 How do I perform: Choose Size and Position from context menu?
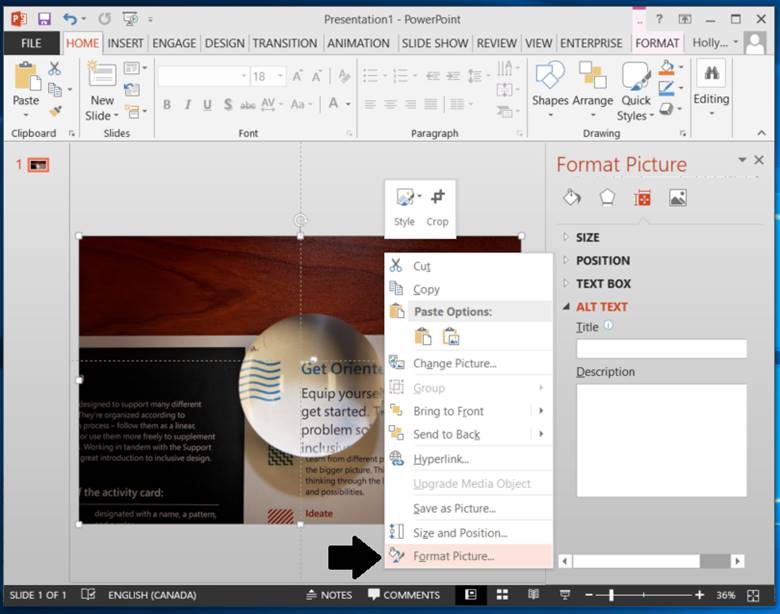click(x=469, y=533)
